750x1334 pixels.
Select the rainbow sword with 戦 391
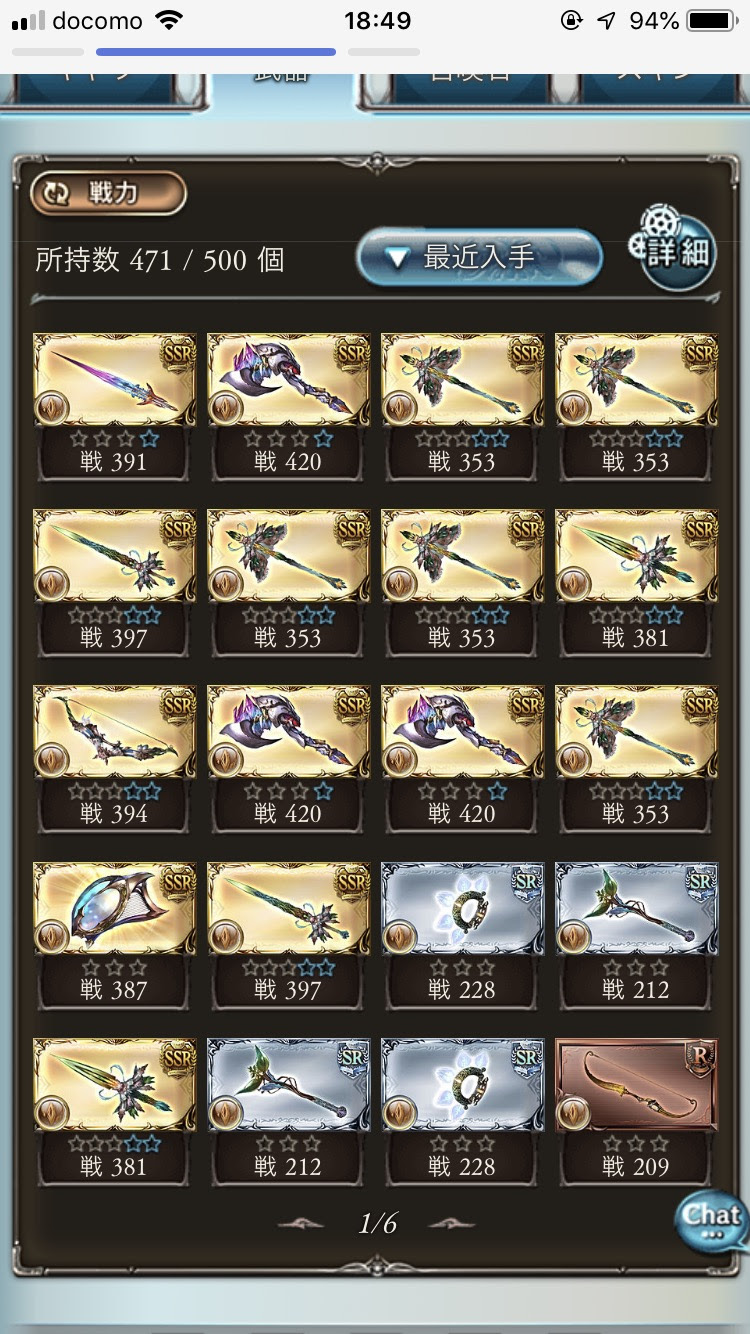coord(114,407)
